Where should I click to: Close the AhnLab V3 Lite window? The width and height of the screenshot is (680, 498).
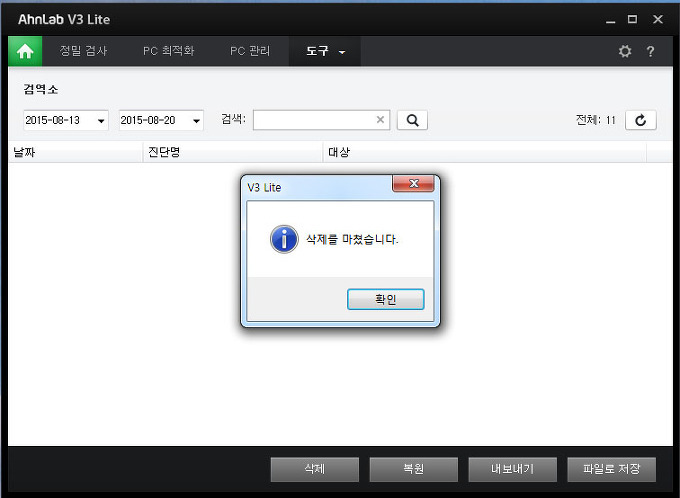tap(658, 20)
